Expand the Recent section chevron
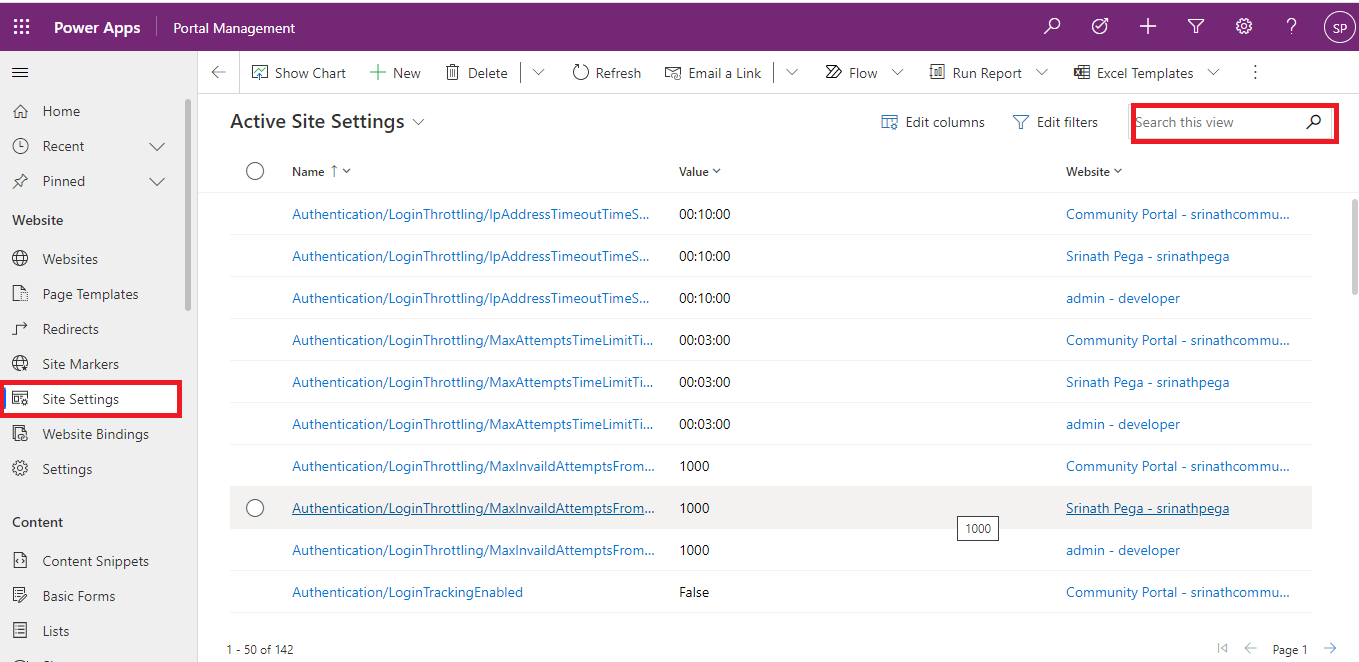This screenshot has width=1359, height=662. pyautogui.click(x=157, y=146)
